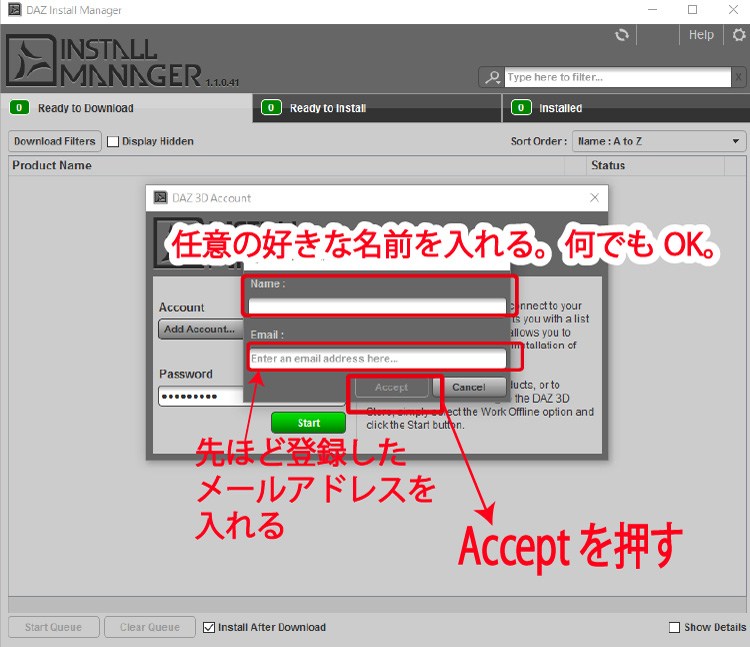
Task: Open the Help menu
Action: pyautogui.click(x=701, y=35)
